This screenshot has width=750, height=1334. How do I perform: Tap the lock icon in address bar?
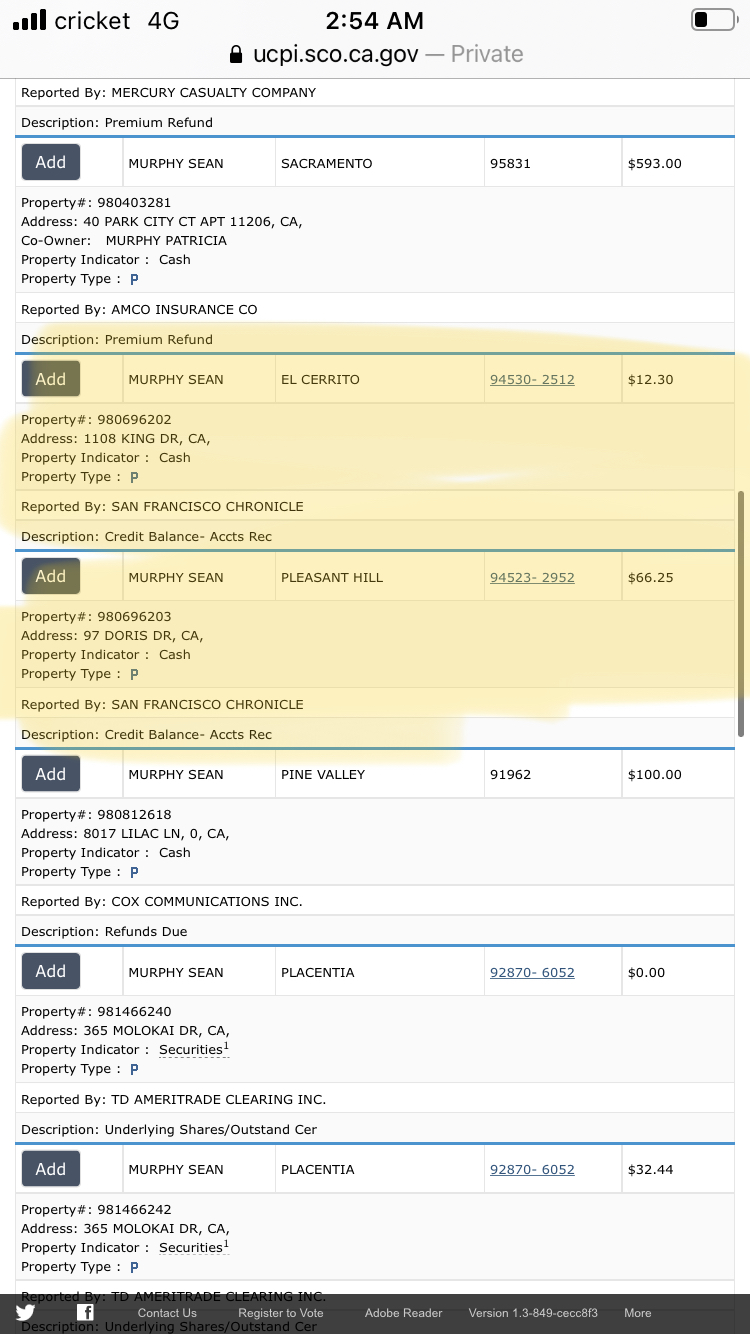coord(236,54)
